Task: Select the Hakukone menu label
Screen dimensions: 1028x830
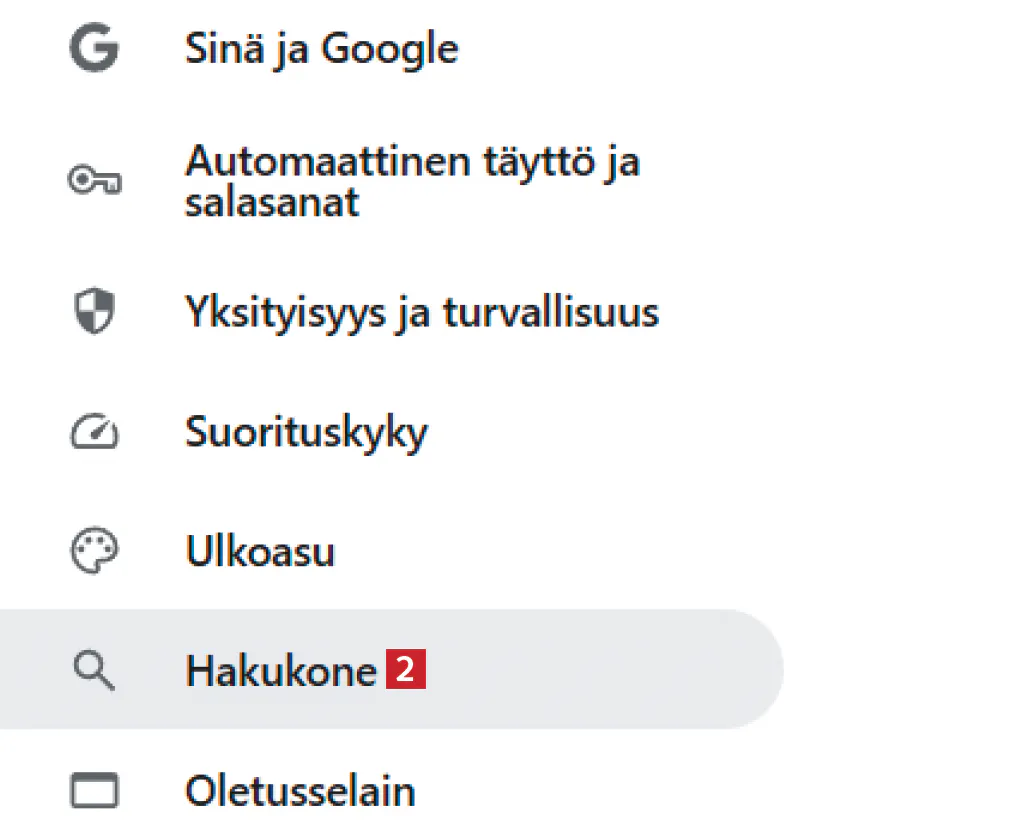Action: pyautogui.click(x=280, y=672)
